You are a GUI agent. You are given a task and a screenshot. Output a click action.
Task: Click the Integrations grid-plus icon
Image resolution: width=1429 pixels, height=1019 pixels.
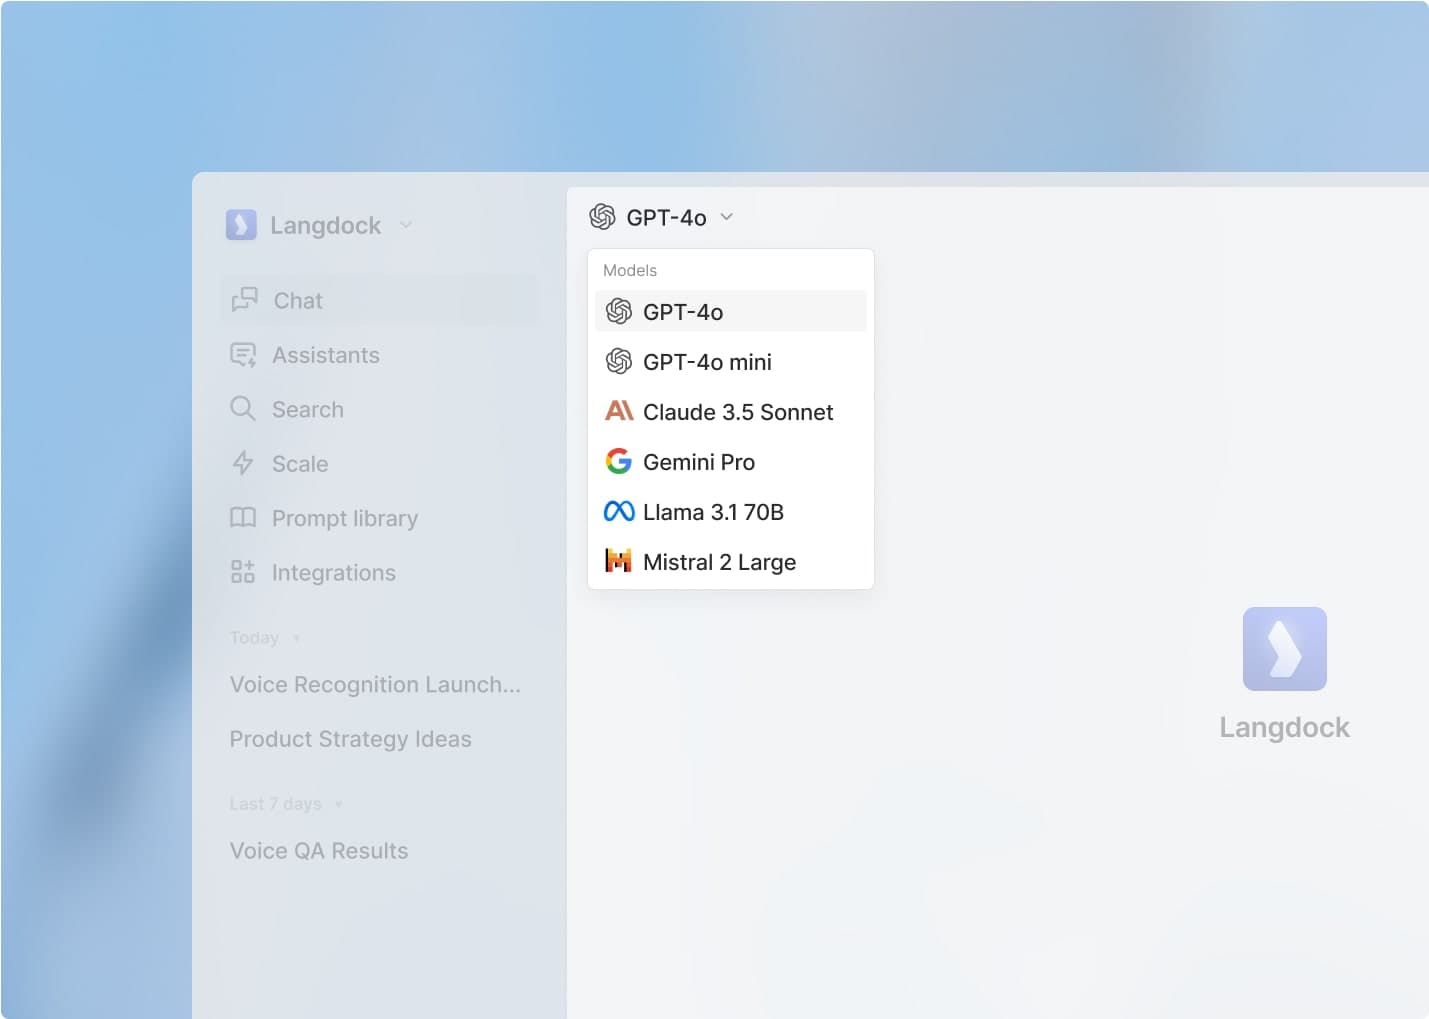click(x=243, y=572)
